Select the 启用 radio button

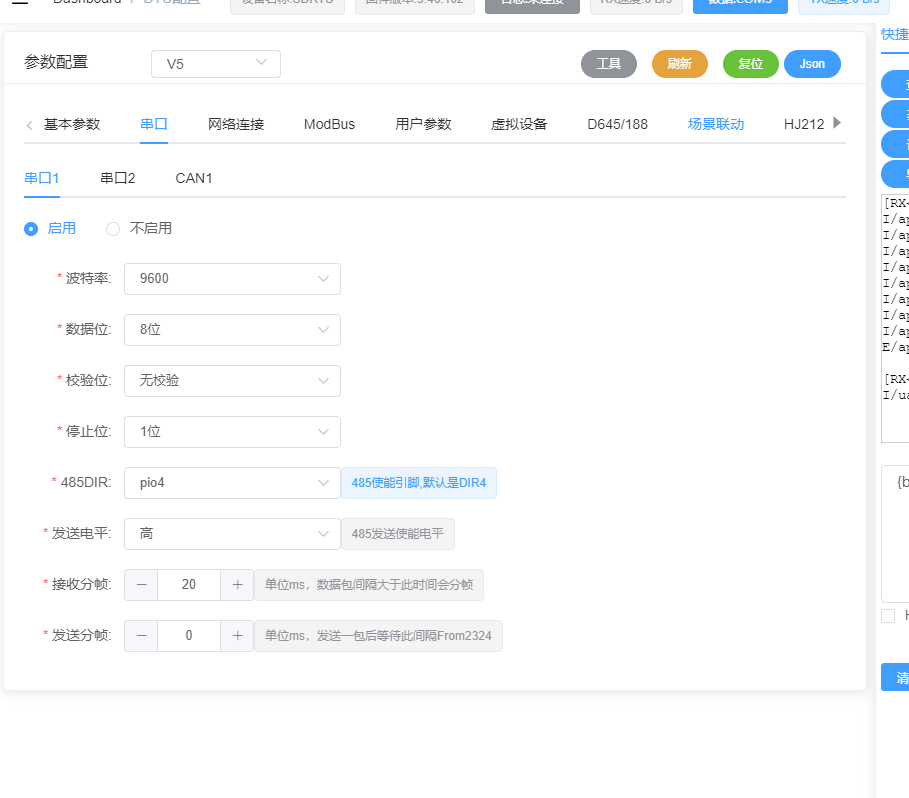point(31,229)
